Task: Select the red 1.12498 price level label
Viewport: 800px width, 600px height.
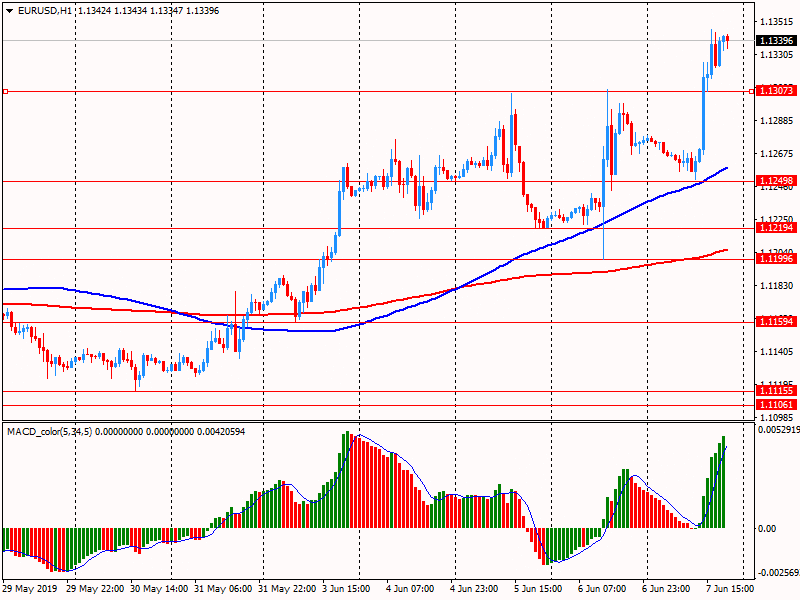Action: 776,181
